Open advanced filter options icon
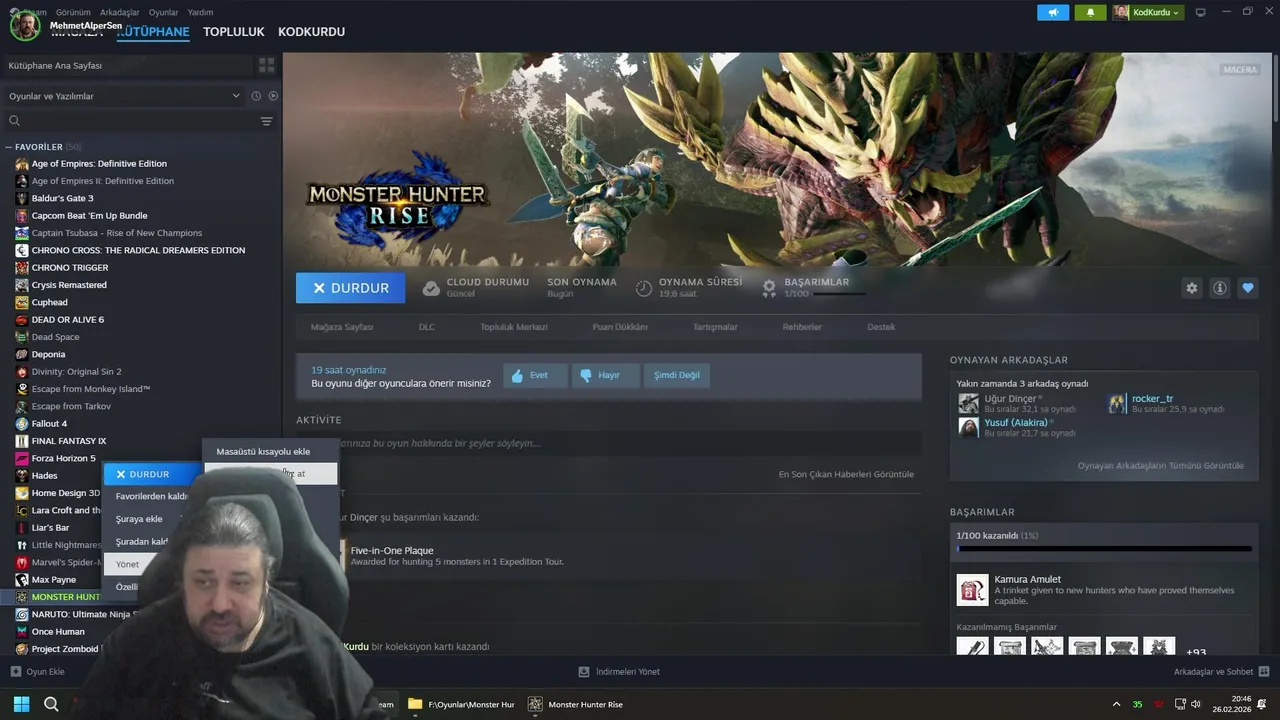The width and height of the screenshot is (1280, 720). click(x=266, y=121)
